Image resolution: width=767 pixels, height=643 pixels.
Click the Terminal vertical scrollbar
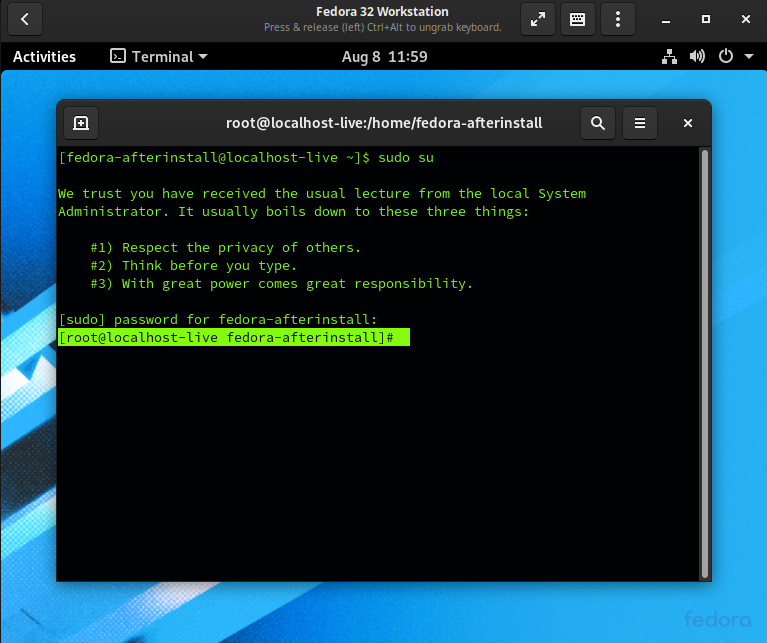[x=705, y=364]
